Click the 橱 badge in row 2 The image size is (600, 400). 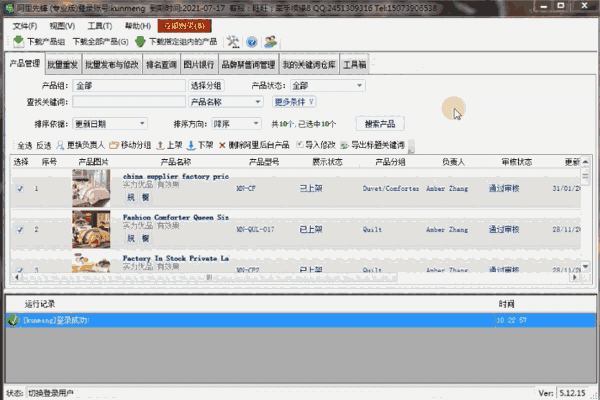(x=145, y=238)
